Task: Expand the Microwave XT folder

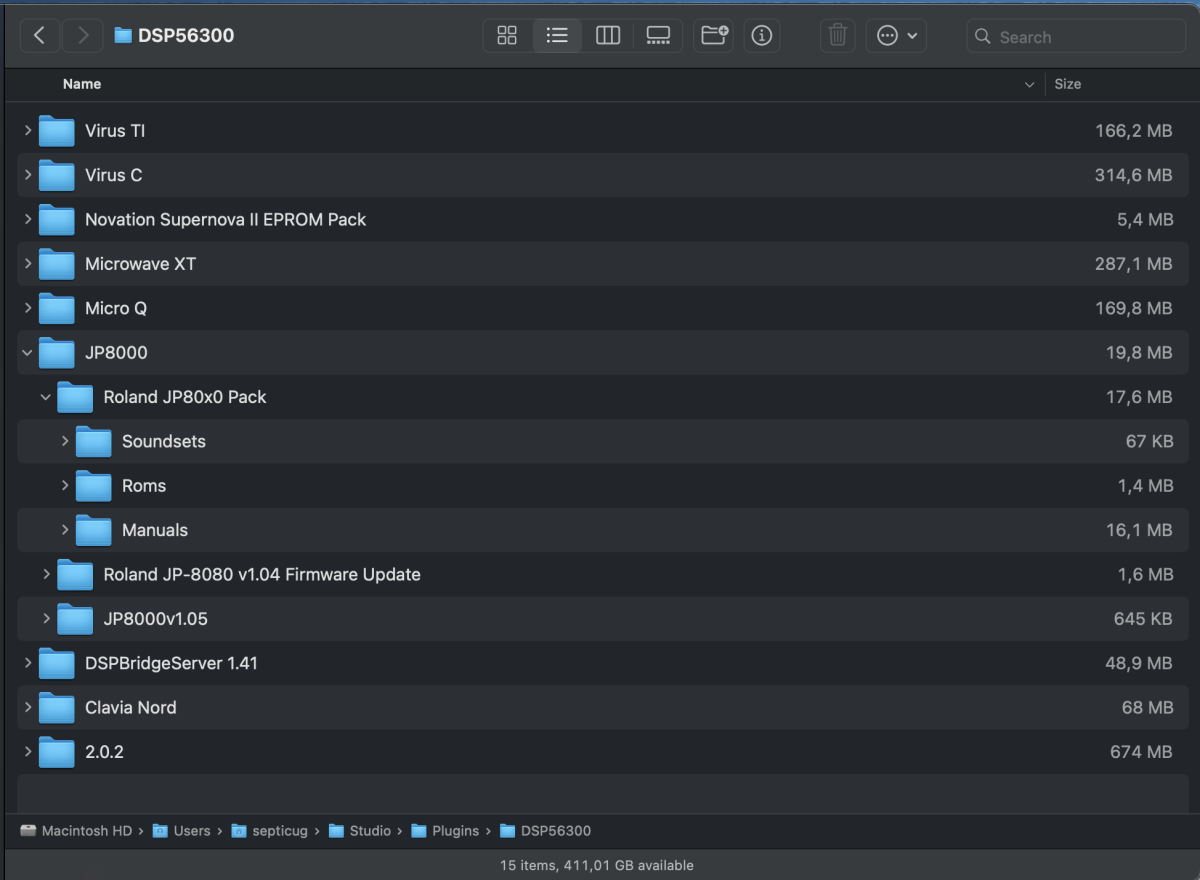Action: (28, 264)
